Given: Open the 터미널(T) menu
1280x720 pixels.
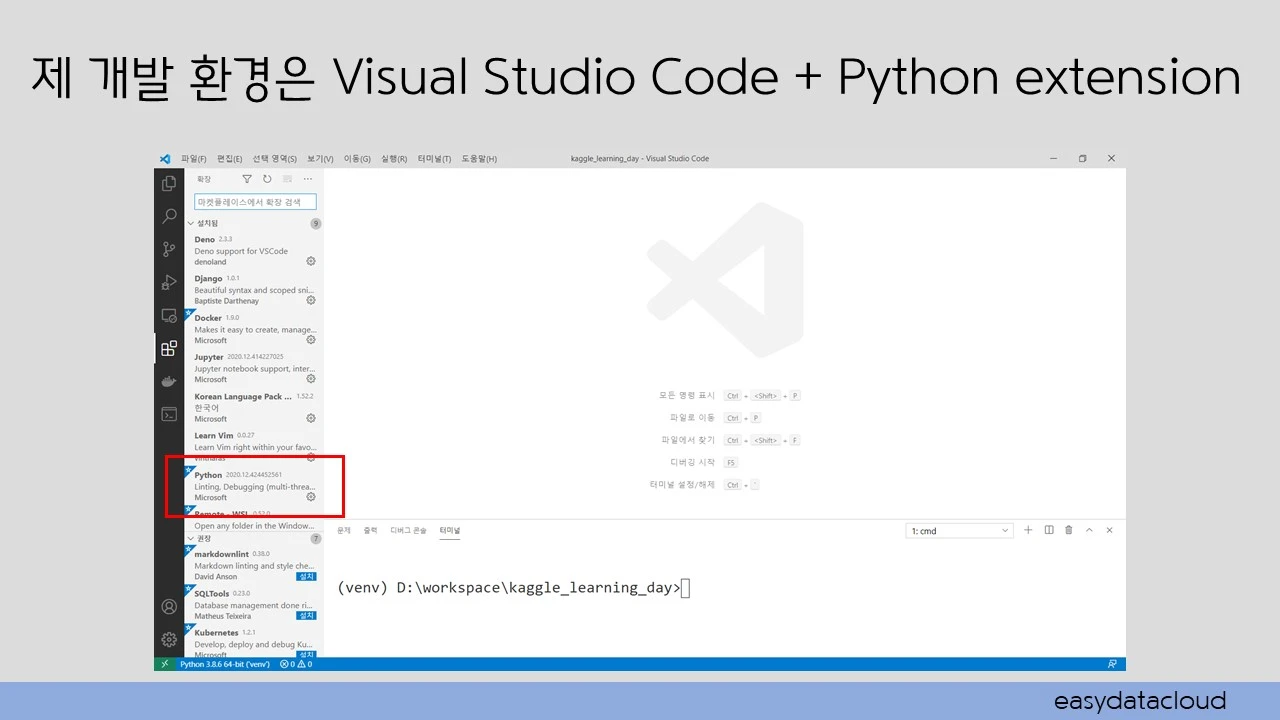Looking at the screenshot, I should click(x=435, y=158).
